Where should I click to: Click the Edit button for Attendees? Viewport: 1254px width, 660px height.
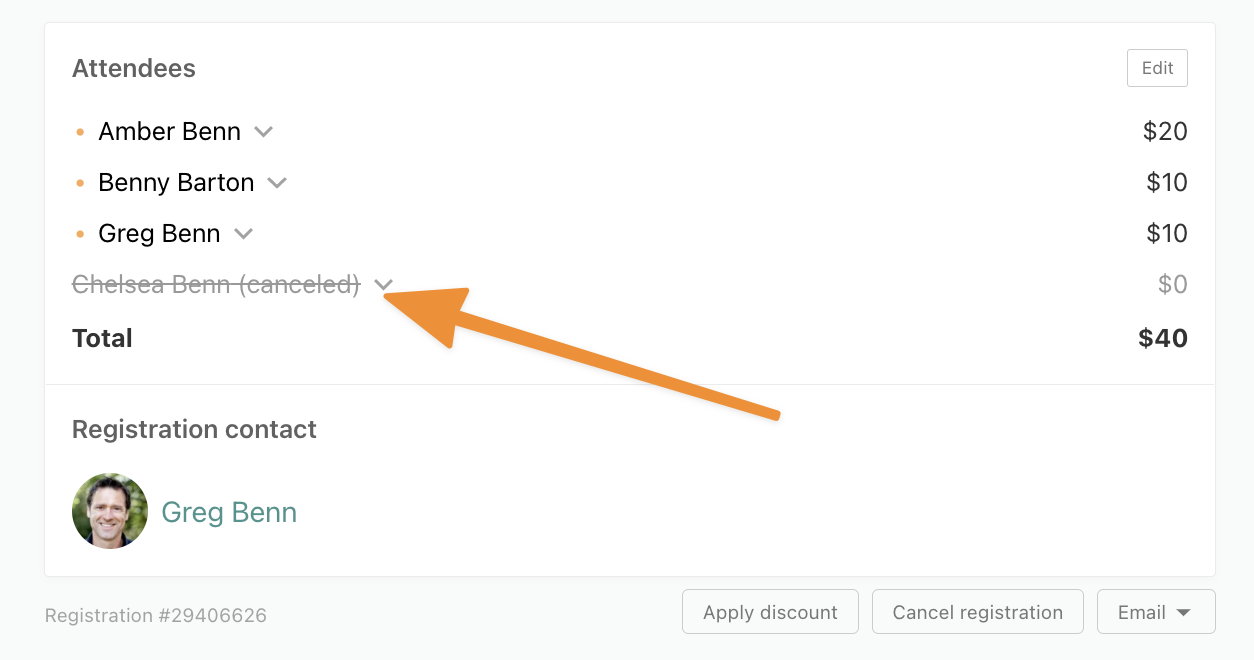pyautogui.click(x=1157, y=68)
